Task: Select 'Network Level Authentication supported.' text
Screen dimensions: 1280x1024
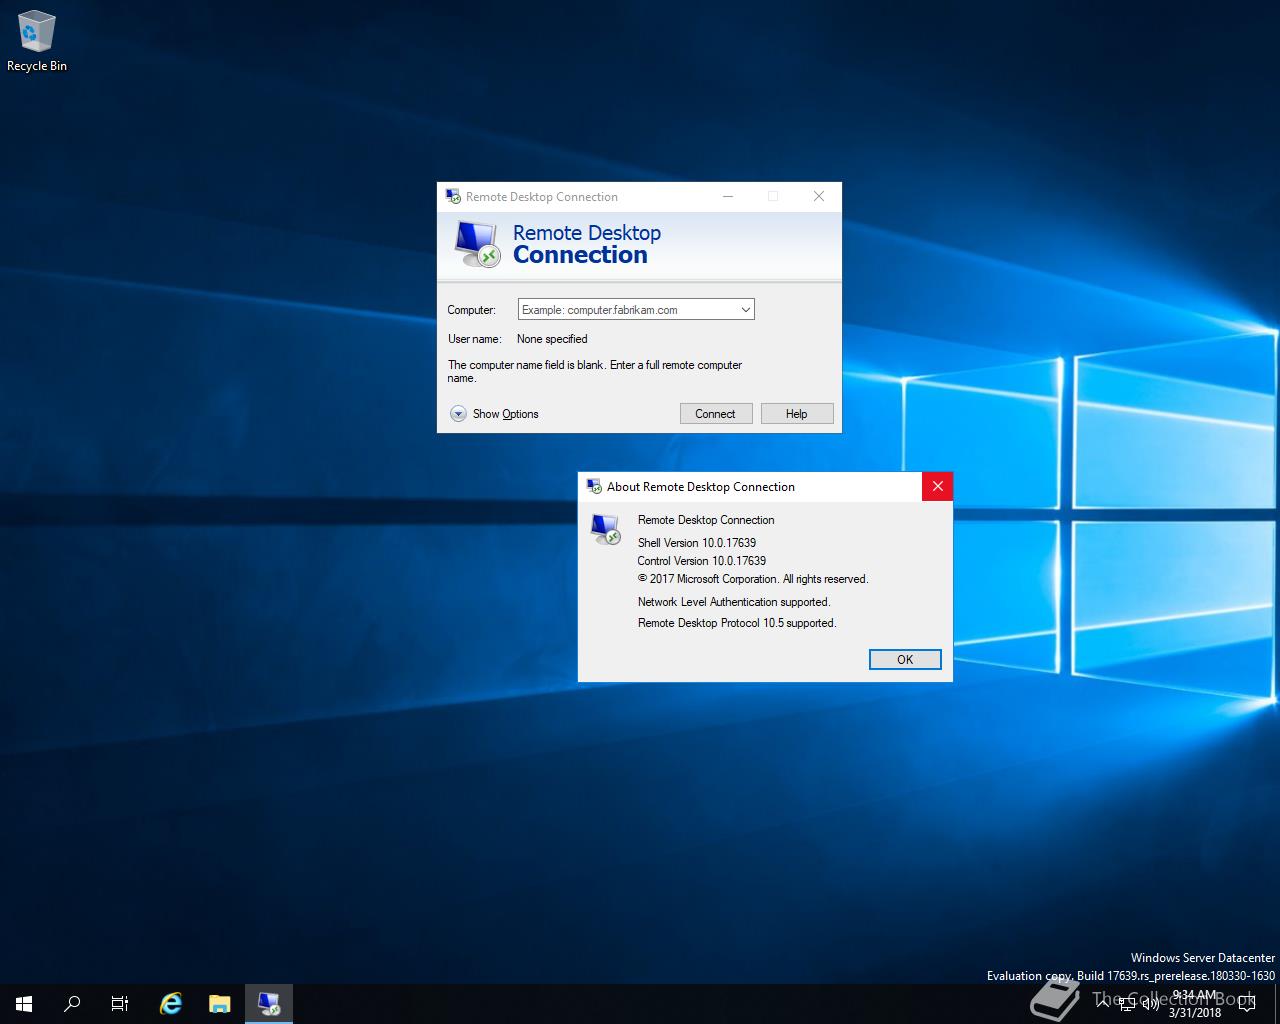Action: pyautogui.click(x=734, y=602)
